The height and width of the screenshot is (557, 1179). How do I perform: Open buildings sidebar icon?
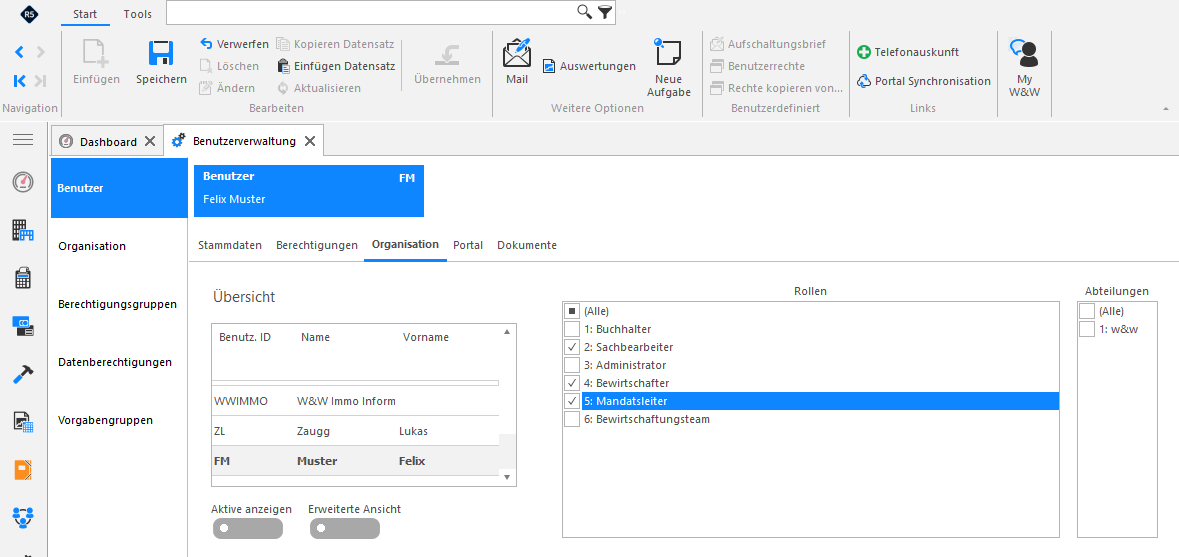[x=23, y=230]
